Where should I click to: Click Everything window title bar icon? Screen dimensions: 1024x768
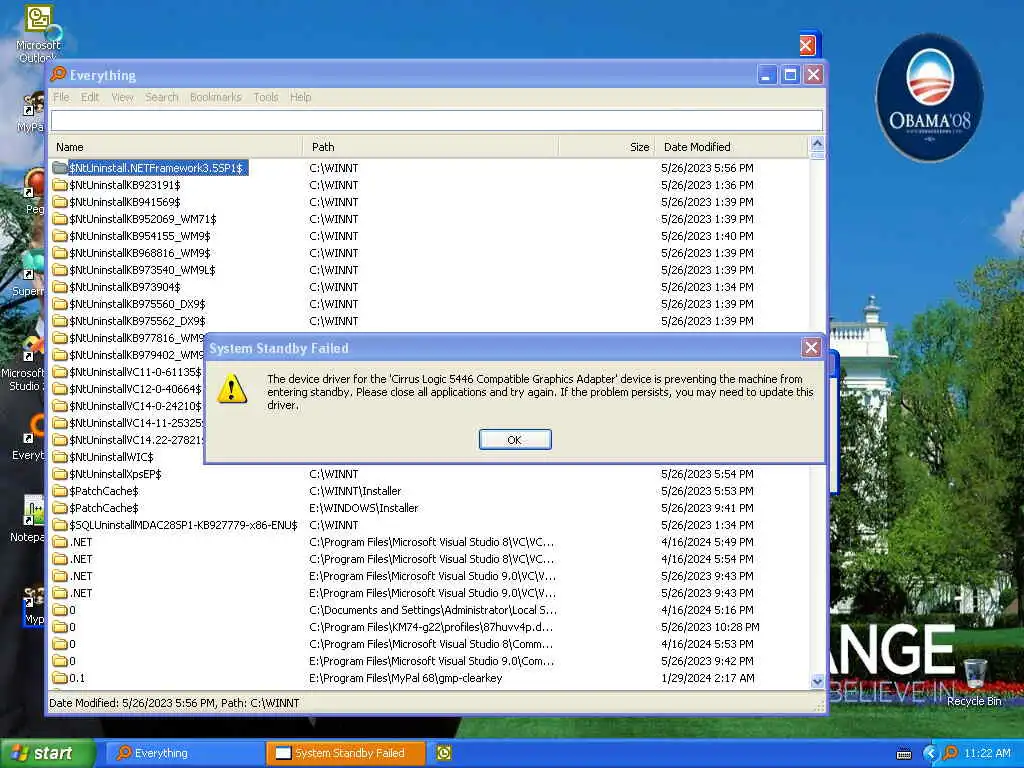tap(59, 74)
